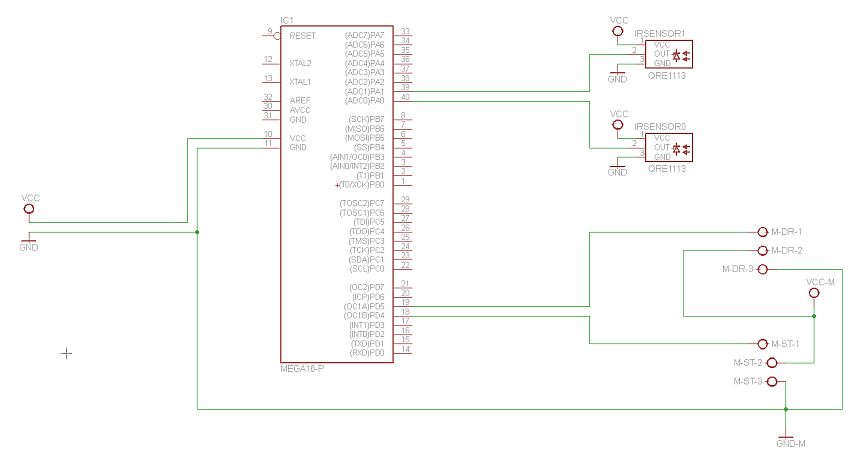Select IC1 pin 10 VCC label
The width and height of the screenshot is (866, 469).
tap(298, 138)
